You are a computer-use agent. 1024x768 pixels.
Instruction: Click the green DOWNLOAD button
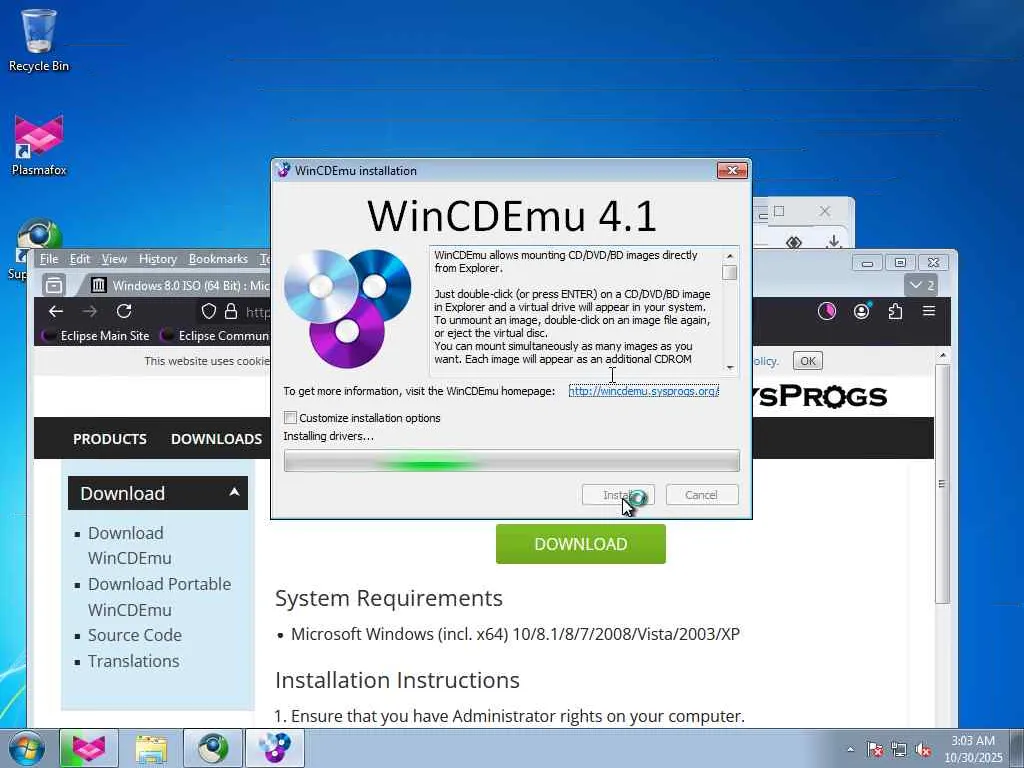click(x=581, y=544)
